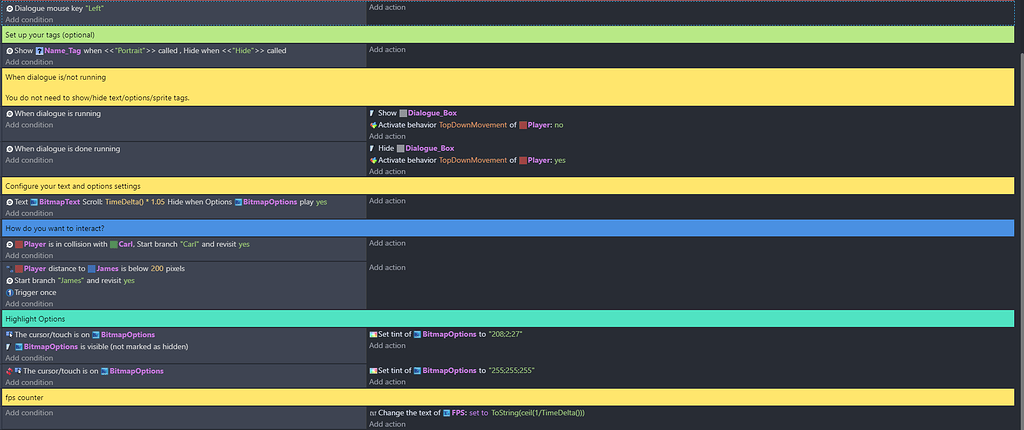Image resolution: width=1024 pixels, height=430 pixels.
Task: Select blue 'How do you want to interact?' comment
Action: tap(507, 229)
